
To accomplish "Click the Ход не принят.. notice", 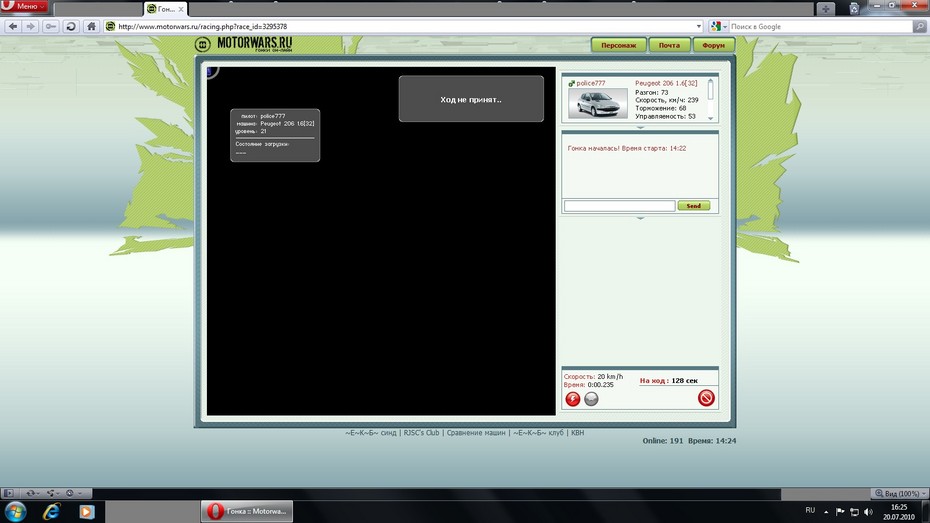I will click(471, 99).
